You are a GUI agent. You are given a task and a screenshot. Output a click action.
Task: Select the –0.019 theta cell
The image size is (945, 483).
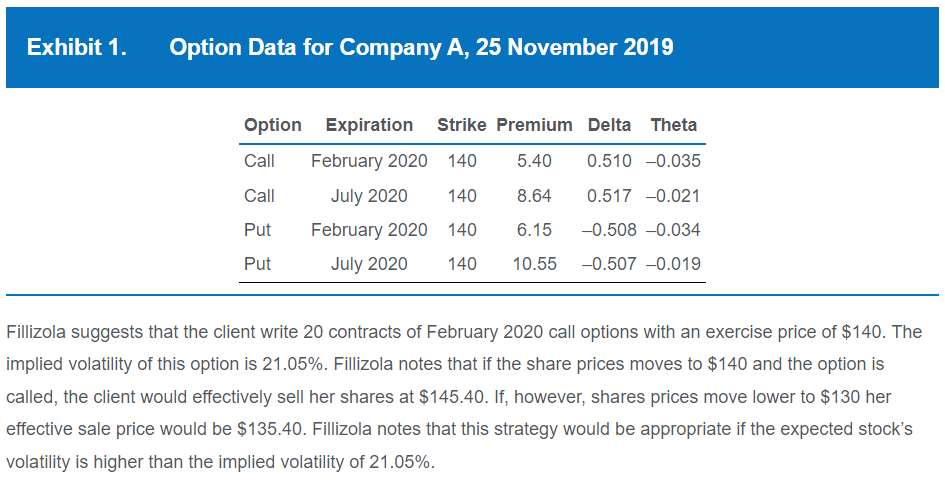[674, 265]
